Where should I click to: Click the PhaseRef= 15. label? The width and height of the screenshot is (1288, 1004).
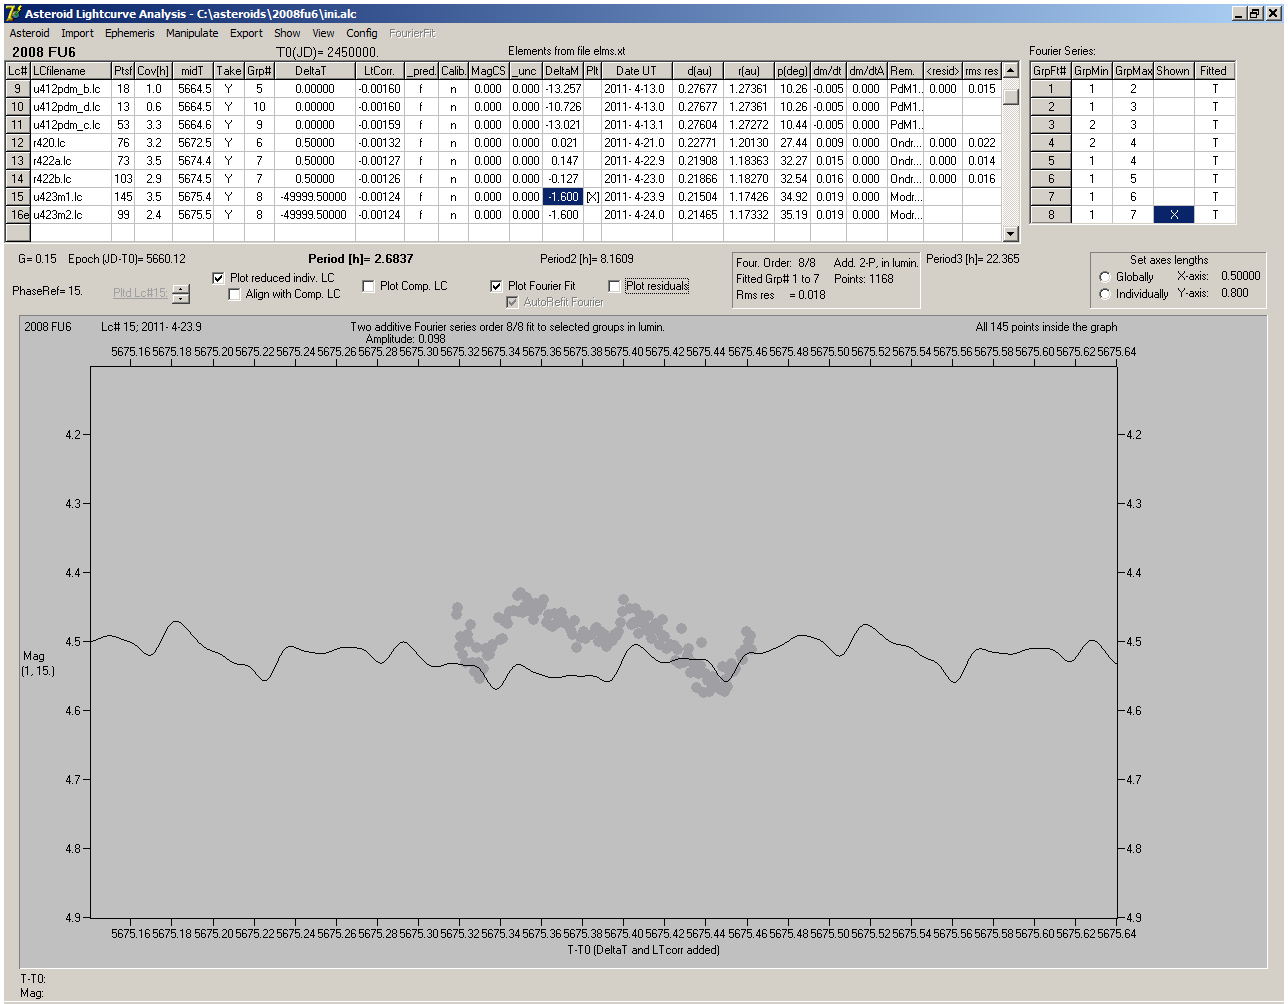pyautogui.click(x=48, y=291)
